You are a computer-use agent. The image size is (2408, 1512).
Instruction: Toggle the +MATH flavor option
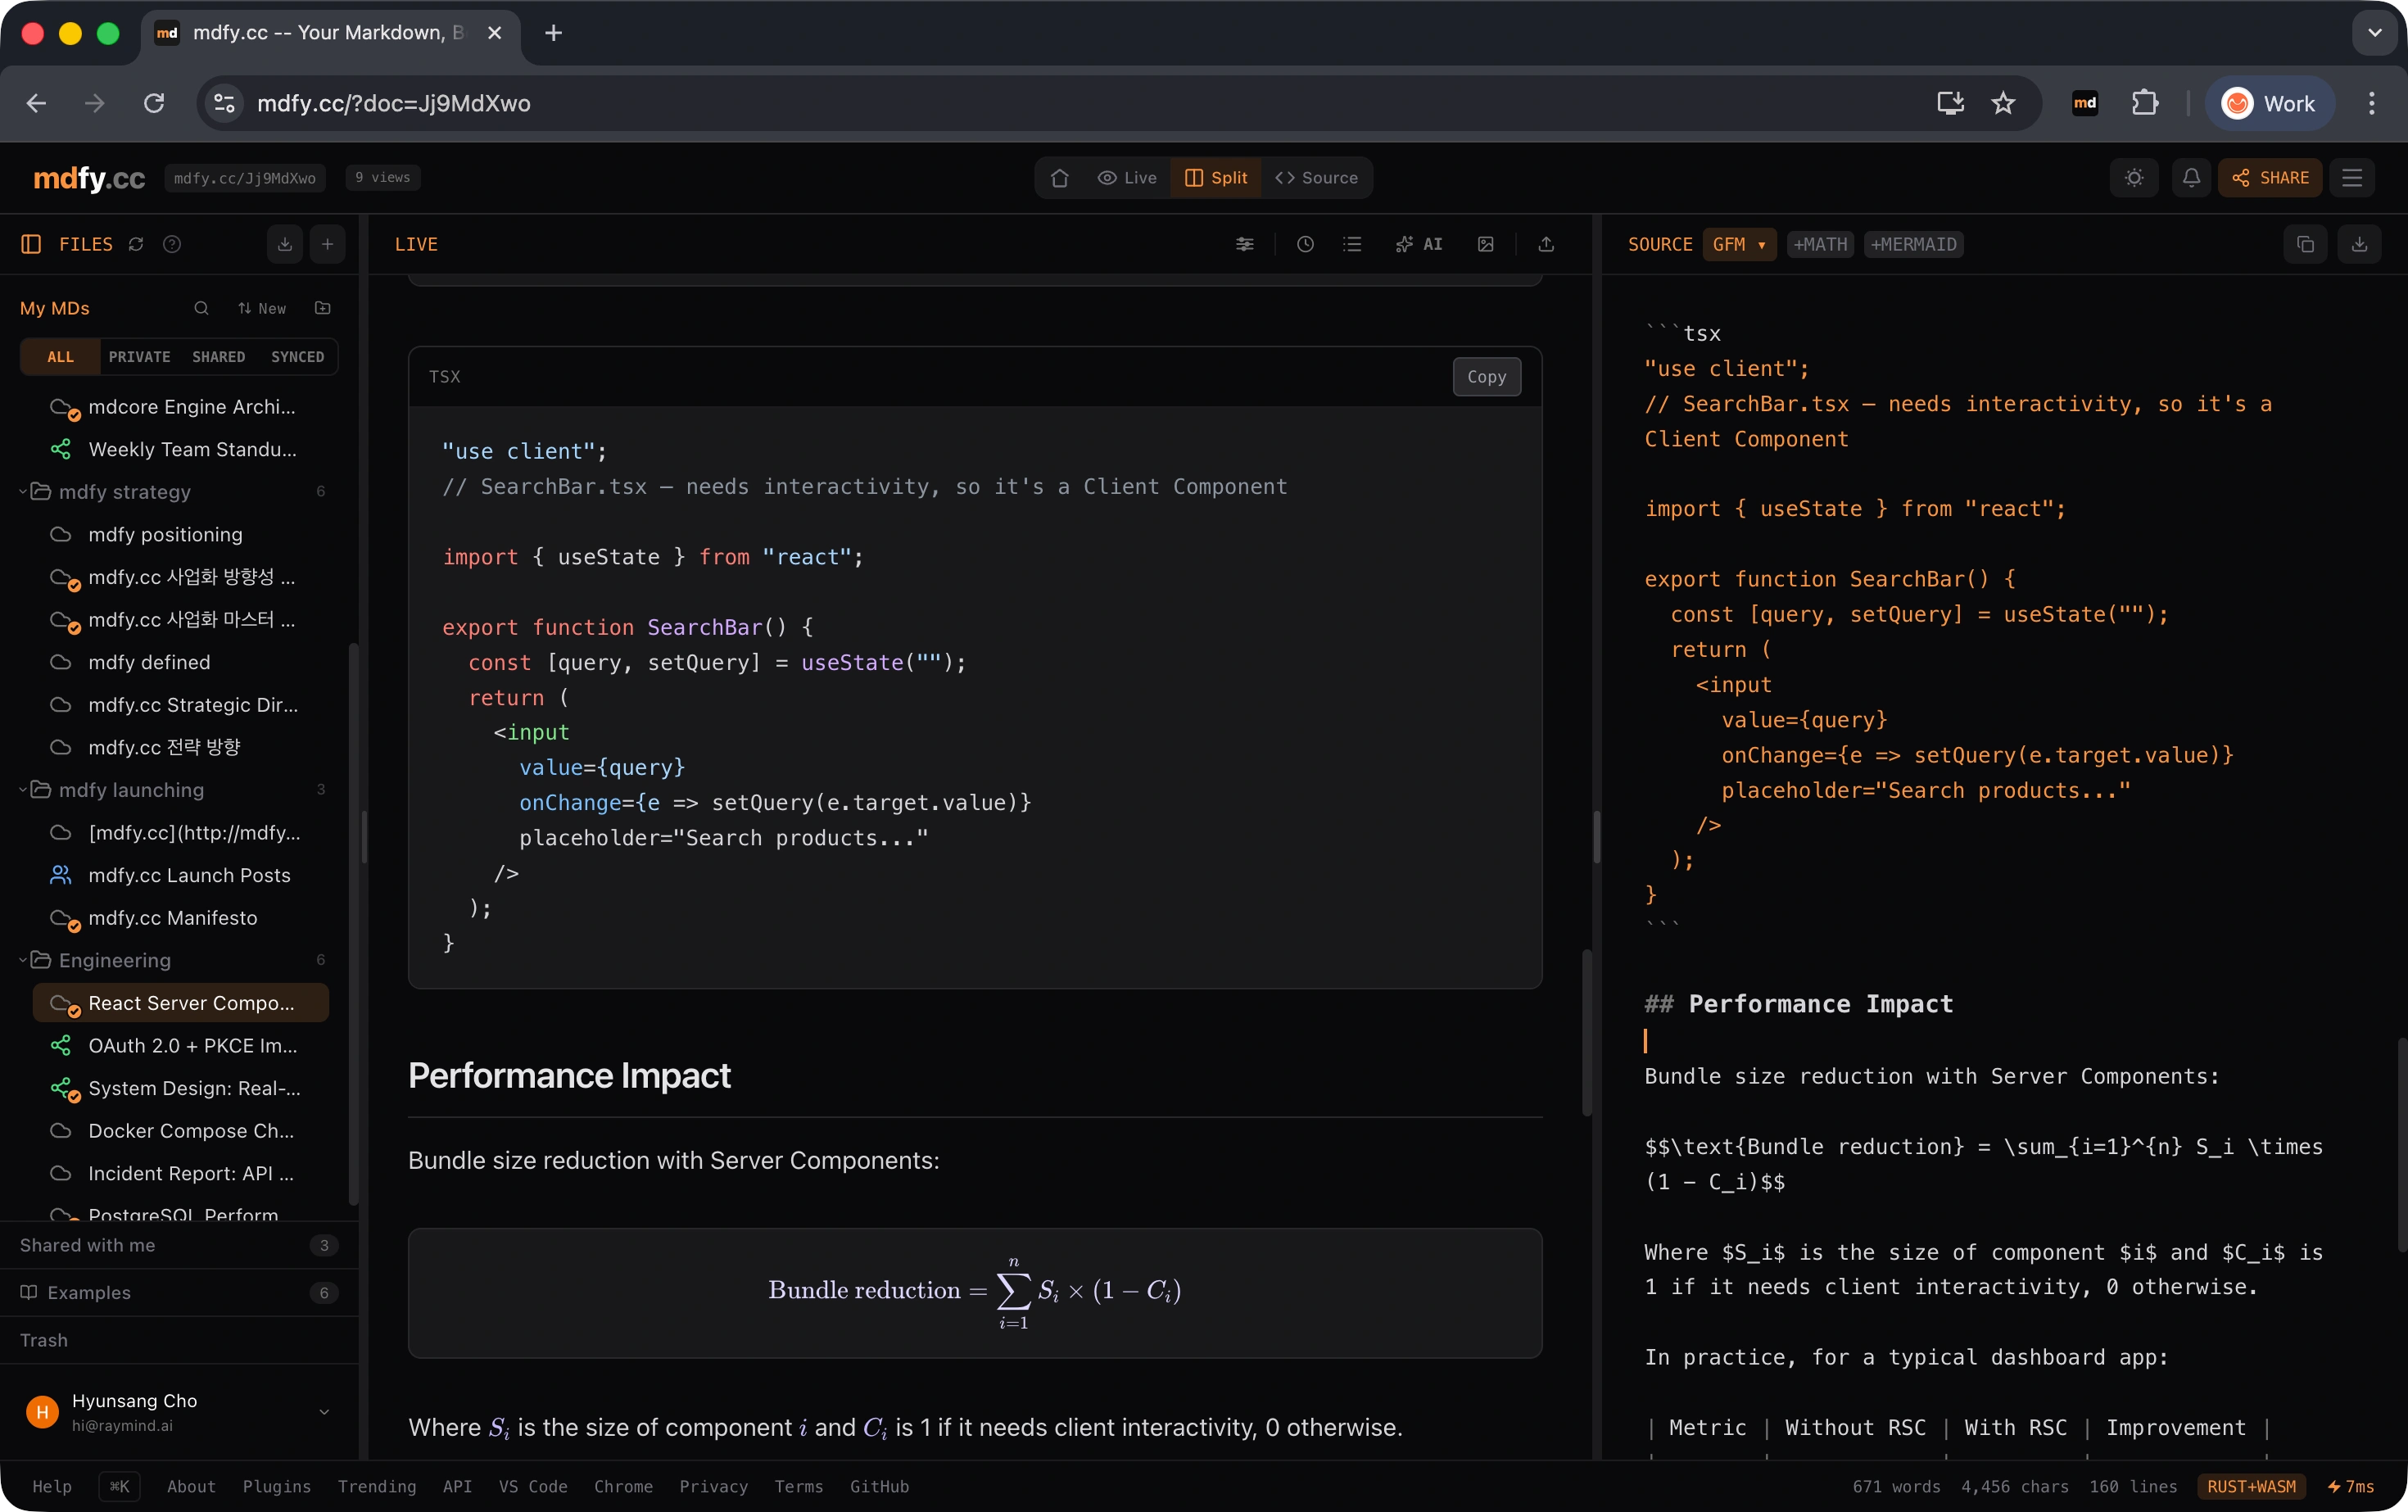[1820, 244]
